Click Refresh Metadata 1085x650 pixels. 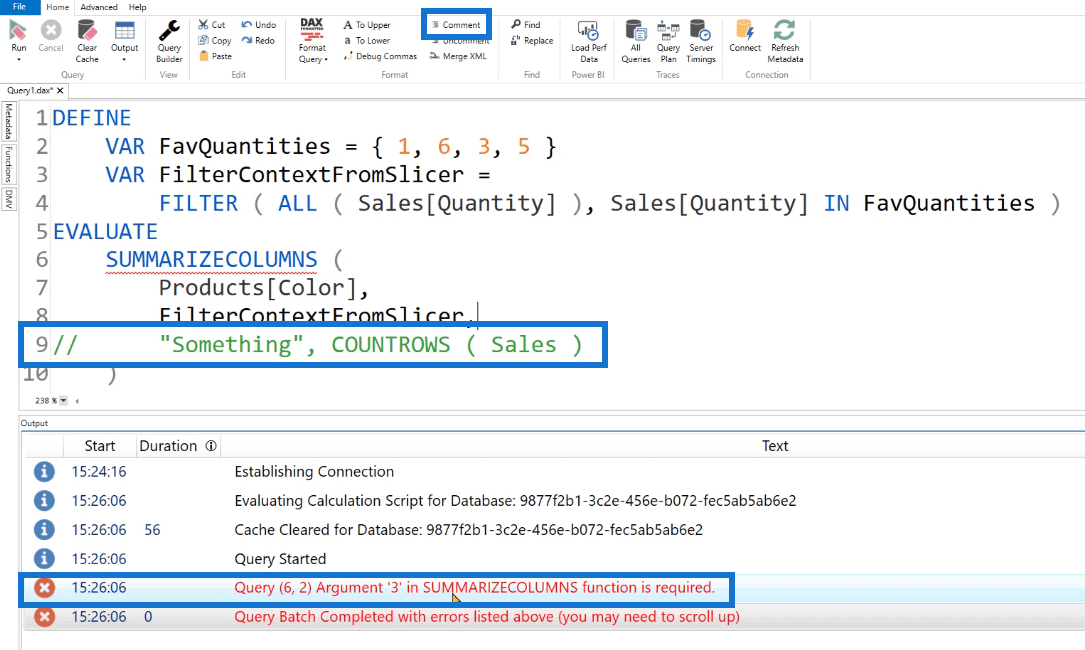point(785,42)
